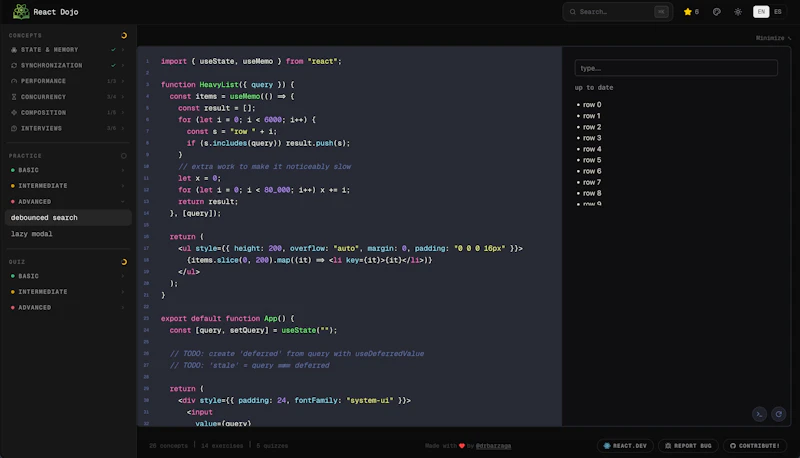Open the React Dojo logo icon

(21, 11)
